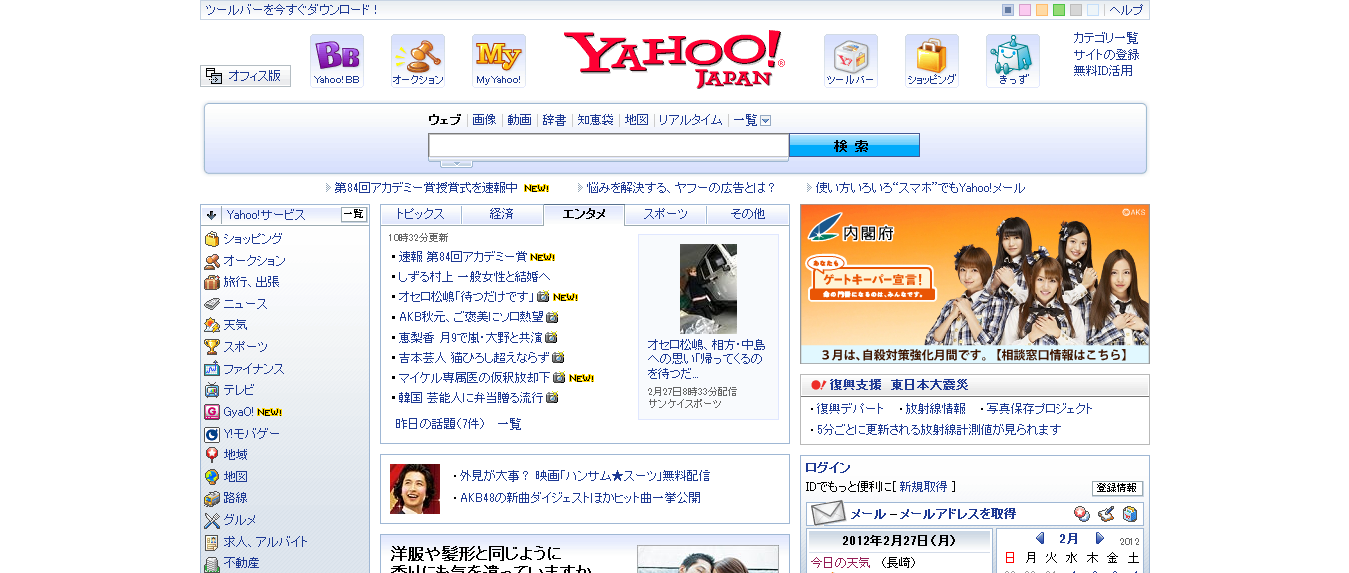Click the 登録情報 button
The image size is (1349, 573).
pos(1117,488)
